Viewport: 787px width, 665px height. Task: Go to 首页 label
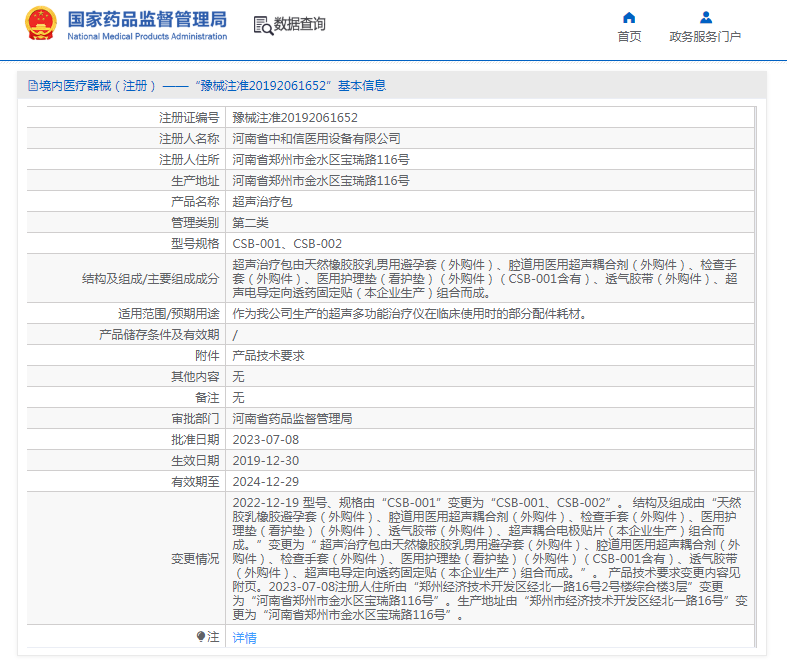629,37
